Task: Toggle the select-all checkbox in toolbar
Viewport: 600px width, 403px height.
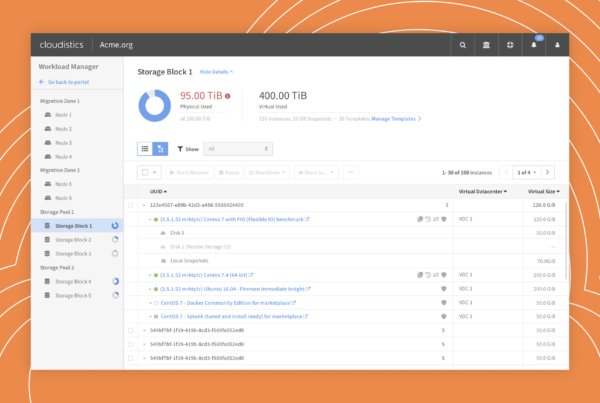Action: pyautogui.click(x=143, y=172)
